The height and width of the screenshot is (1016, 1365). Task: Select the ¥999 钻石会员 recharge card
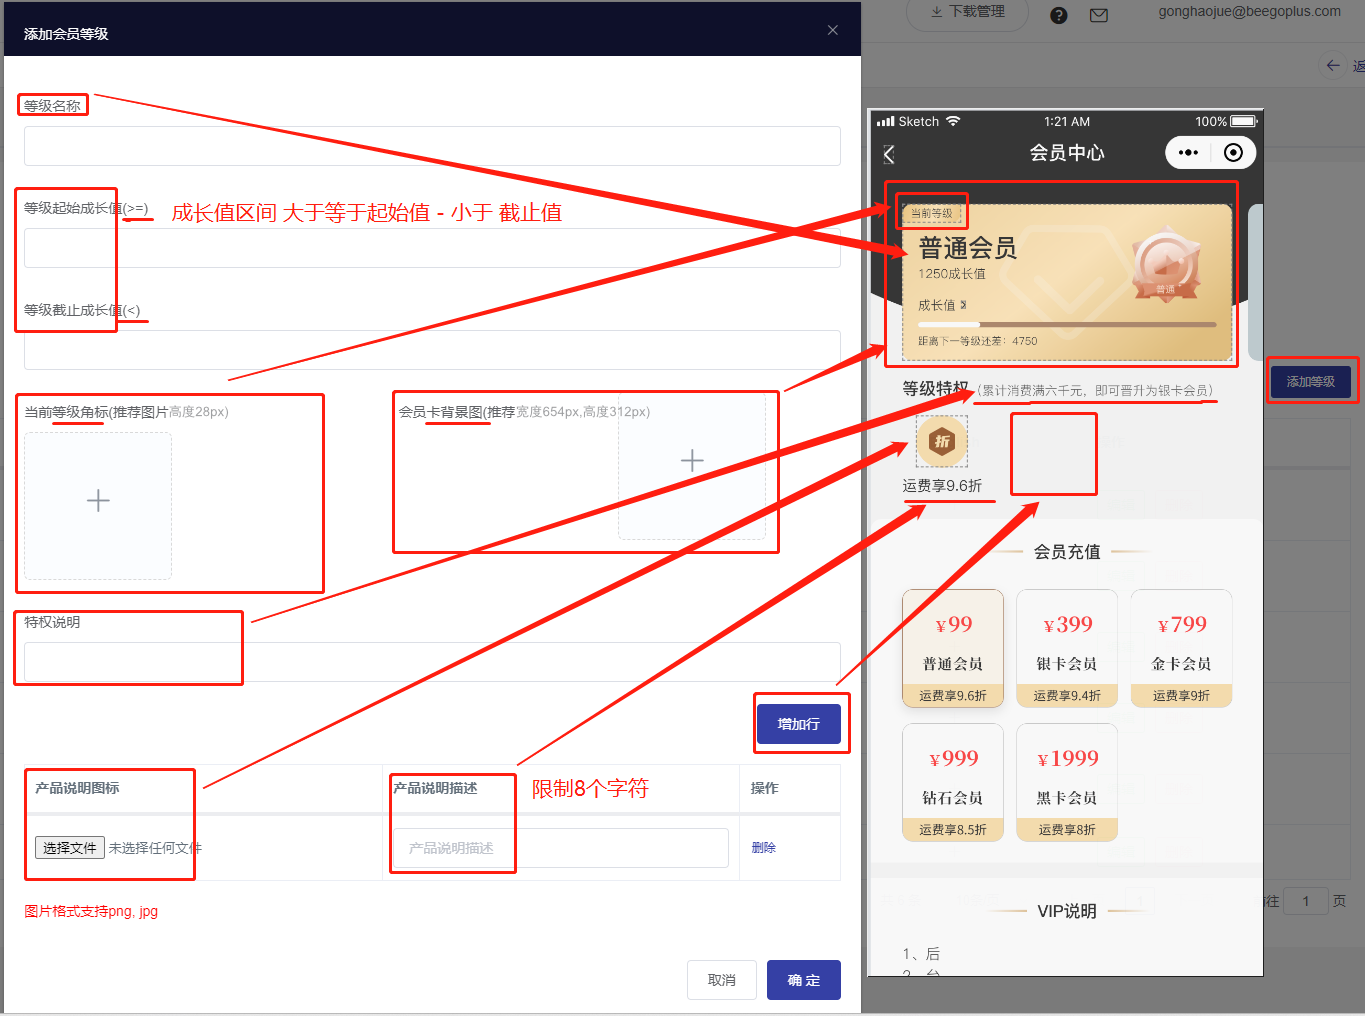click(953, 782)
